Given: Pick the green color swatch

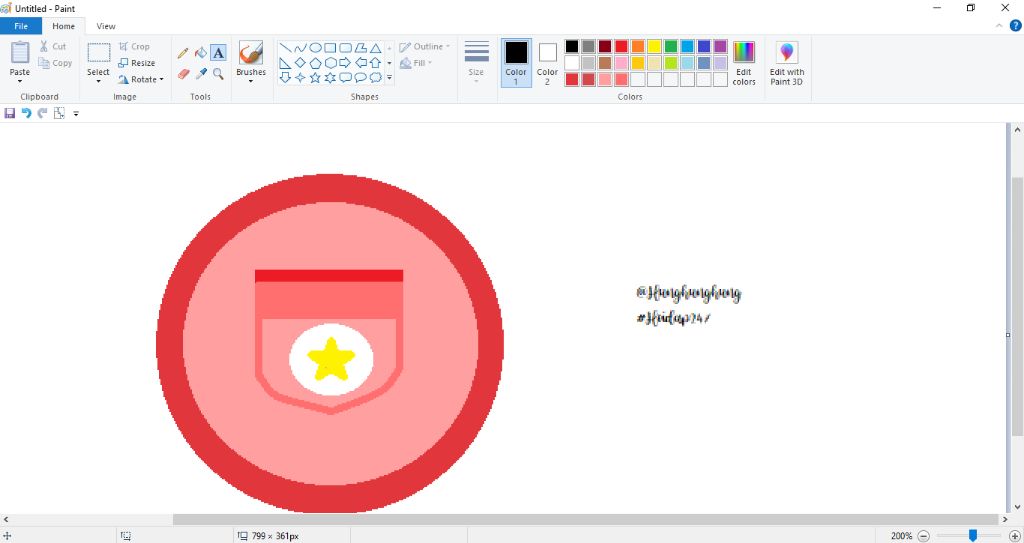Looking at the screenshot, I should point(671,46).
